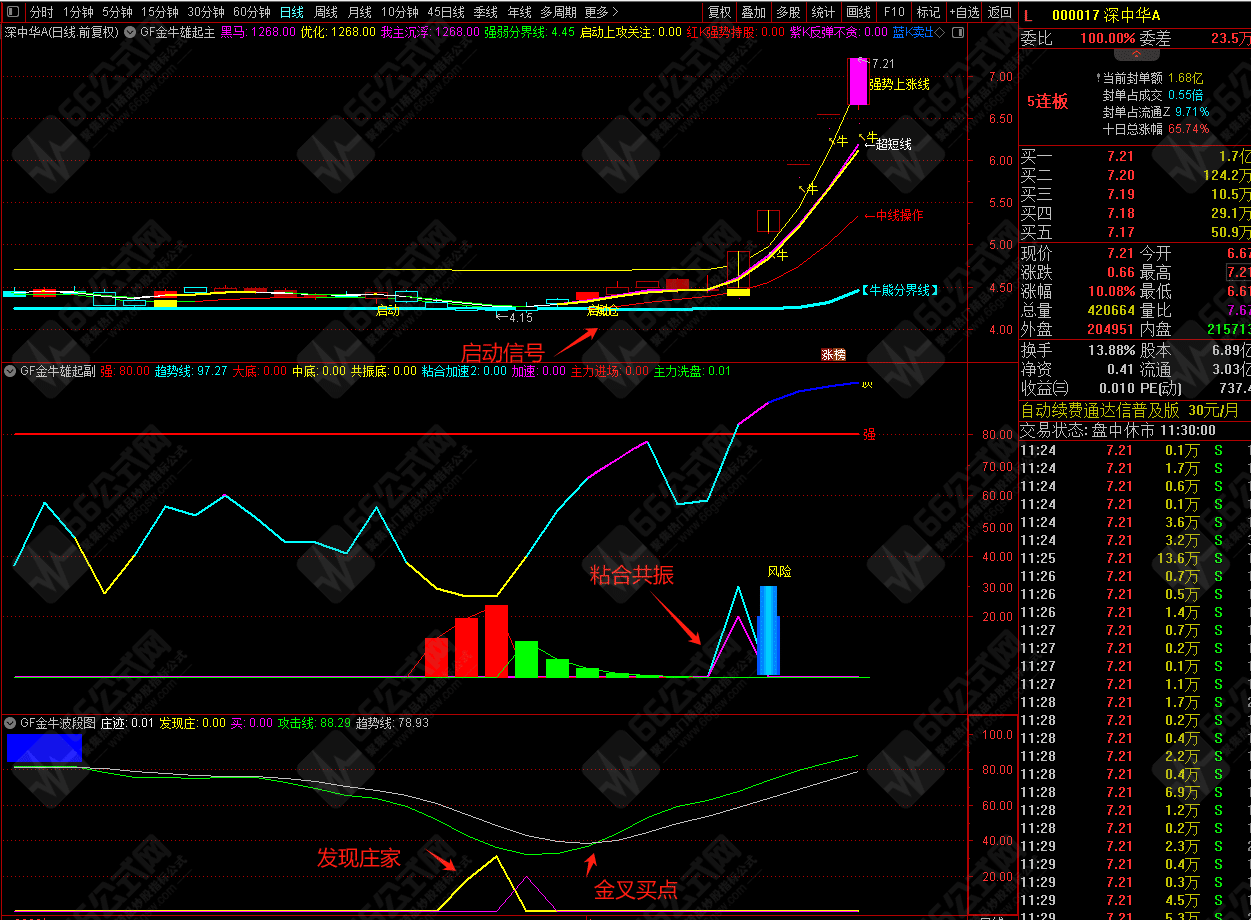Click the 十日总涨幅 65.74% row
Image resolution: width=1251 pixels, height=920 pixels.
click(x=1156, y=128)
